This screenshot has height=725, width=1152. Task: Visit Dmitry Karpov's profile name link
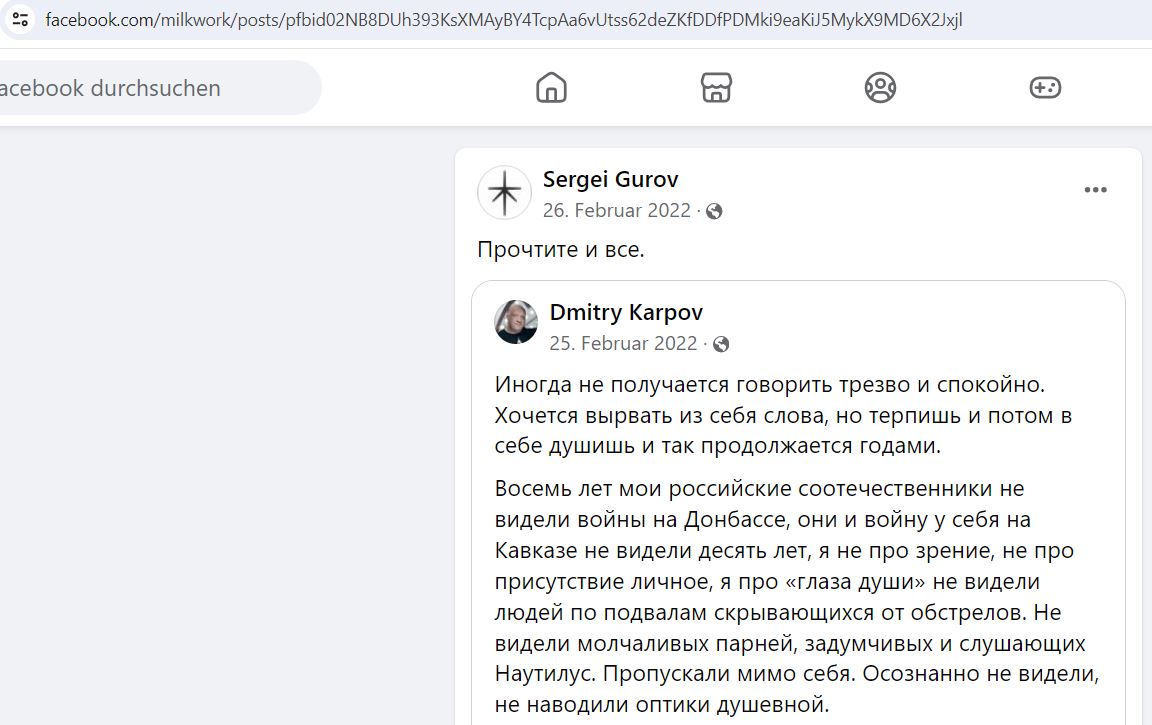[x=626, y=312]
